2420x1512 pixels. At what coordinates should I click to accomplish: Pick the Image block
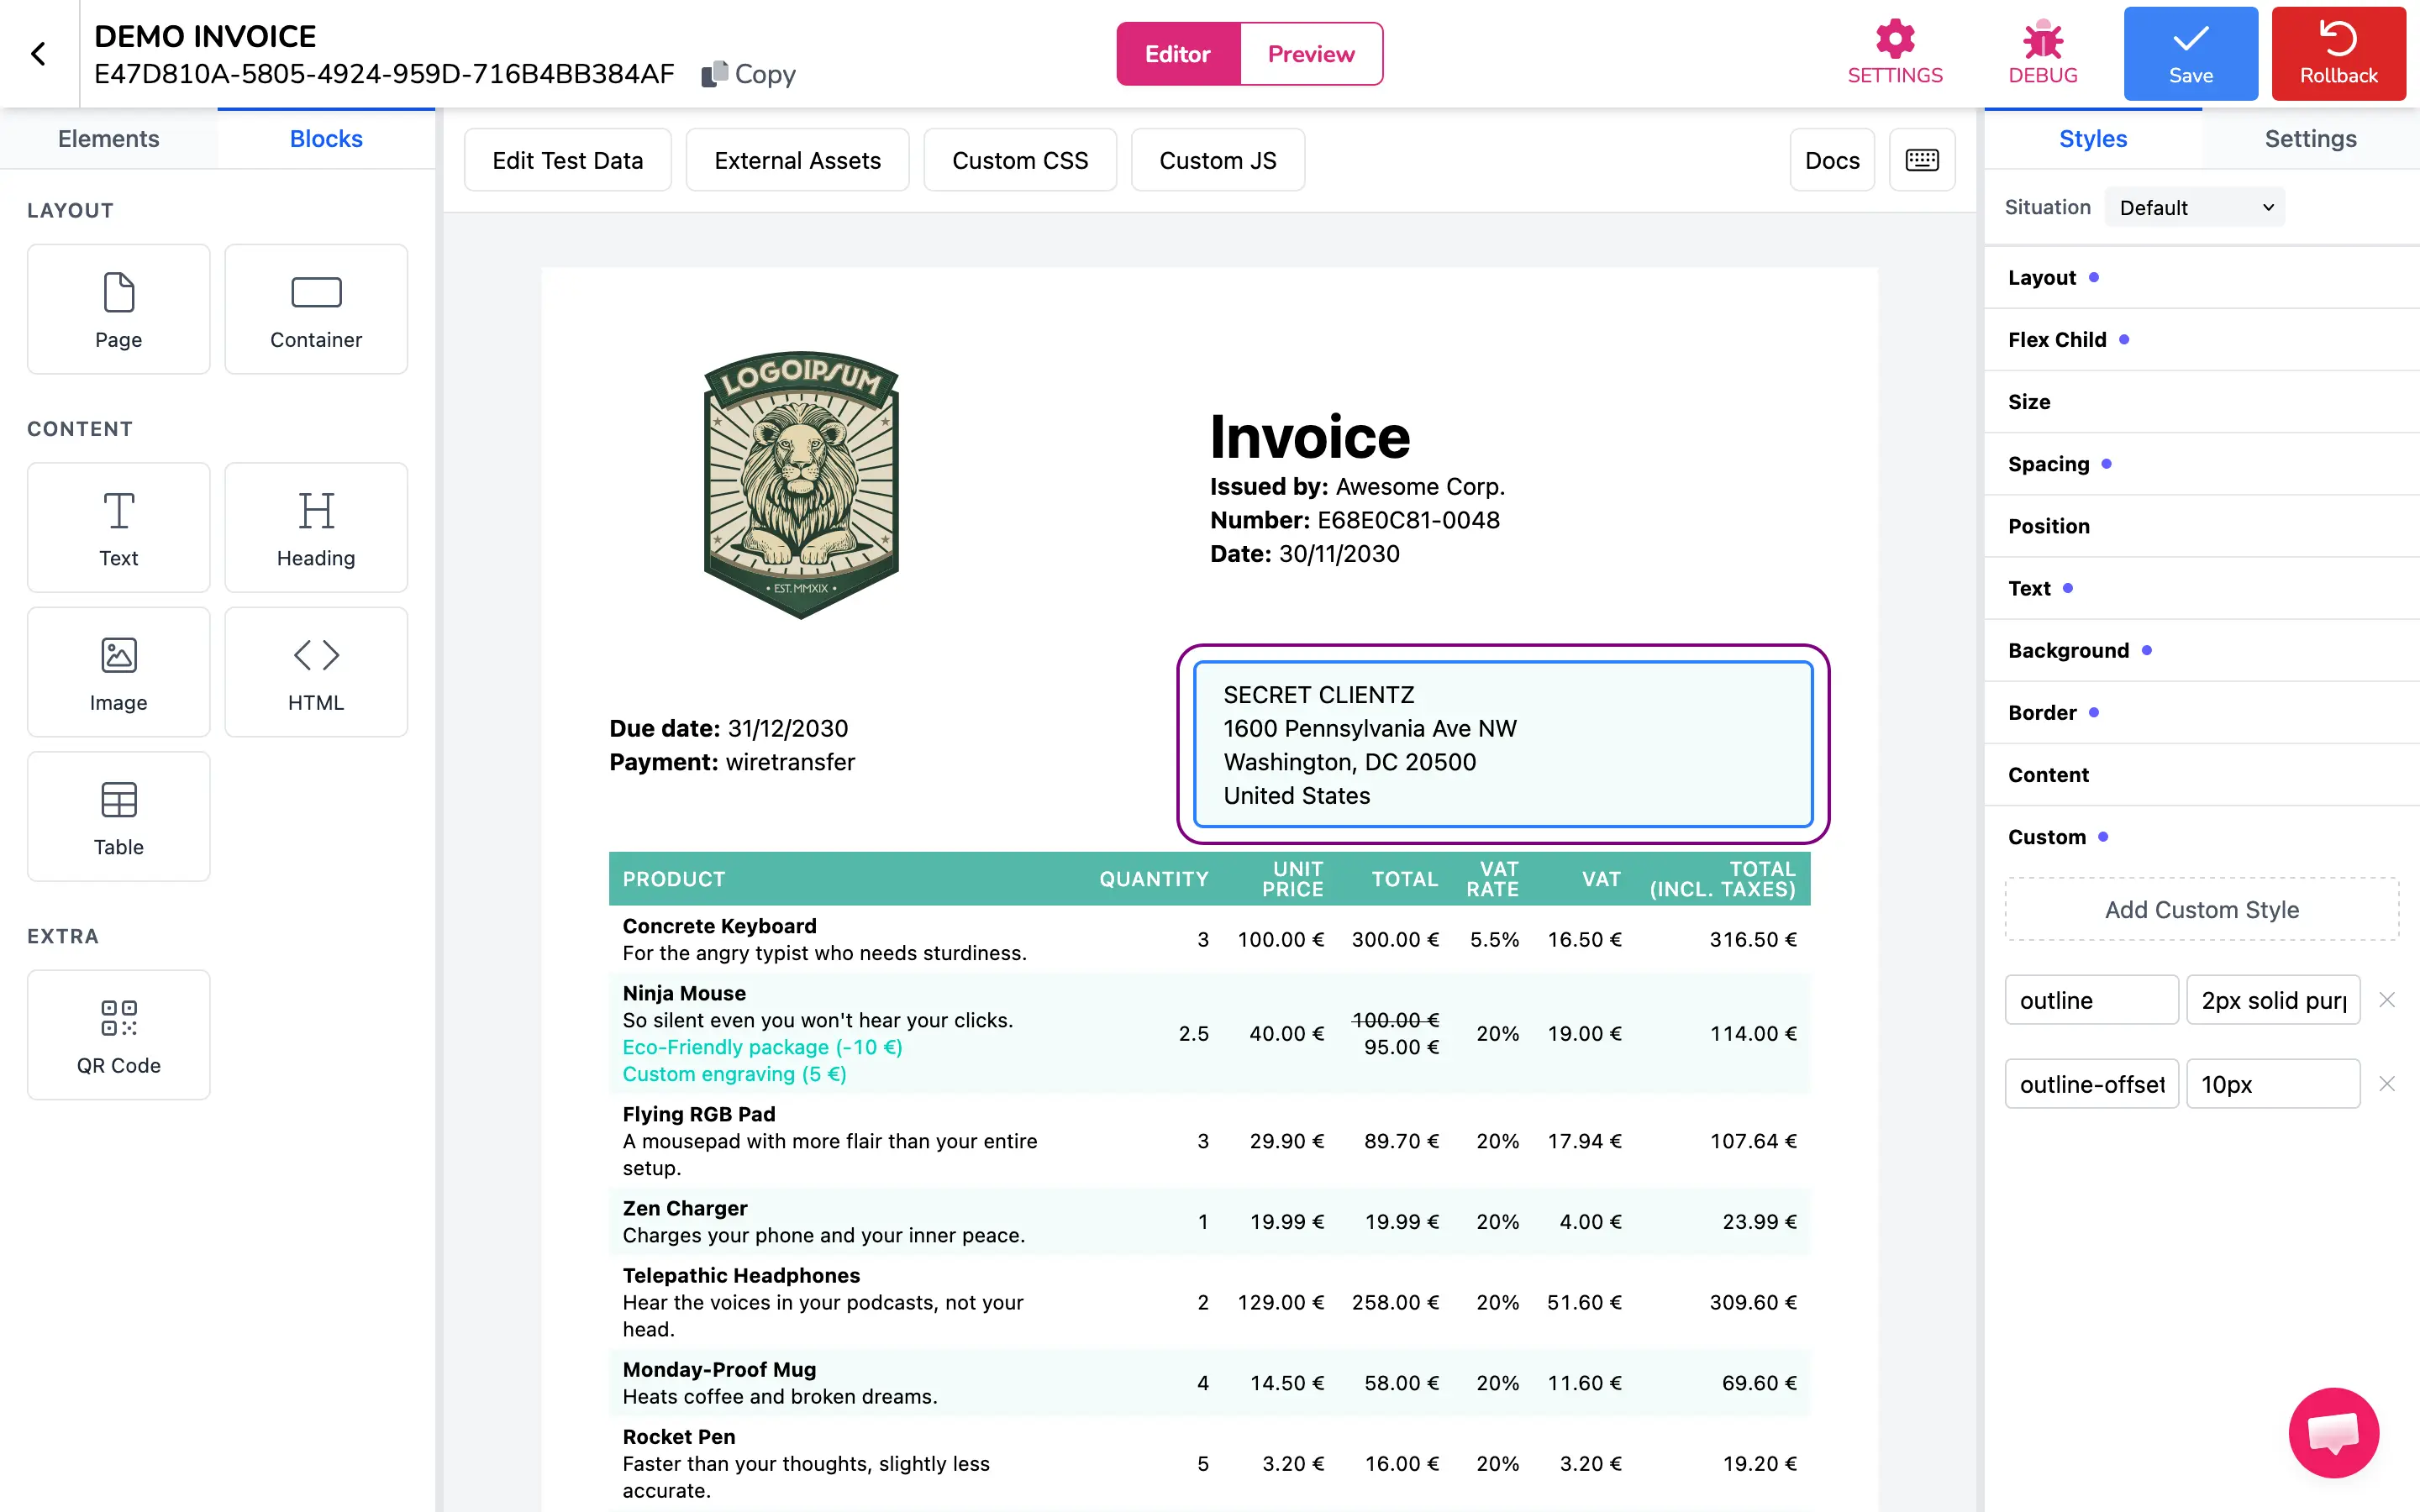click(118, 672)
